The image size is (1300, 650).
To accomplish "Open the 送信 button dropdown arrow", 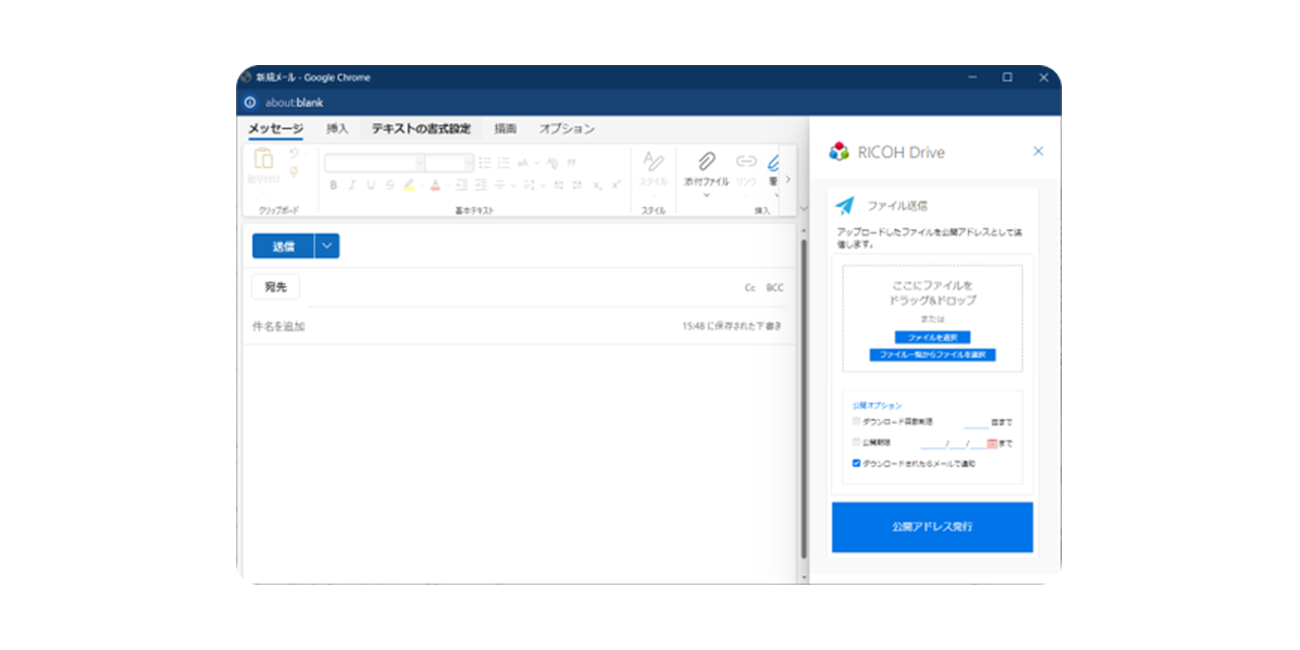I will pos(325,245).
